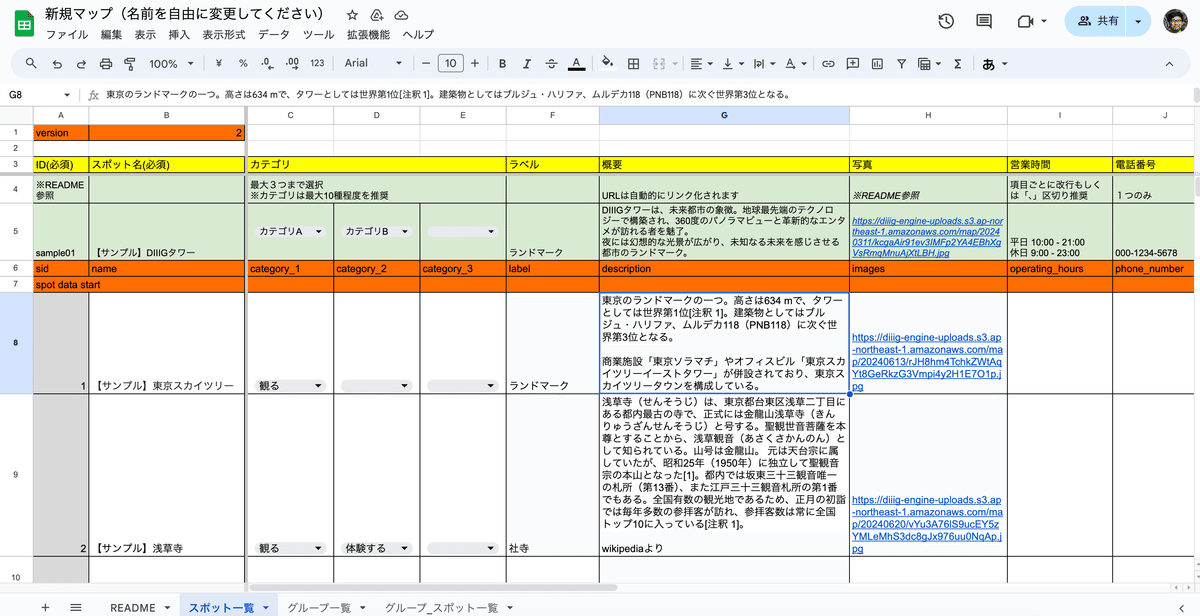Collapse the toolbar with chevron
Screen dimensions: 1200x616
pyautogui.click(x=1168, y=63)
